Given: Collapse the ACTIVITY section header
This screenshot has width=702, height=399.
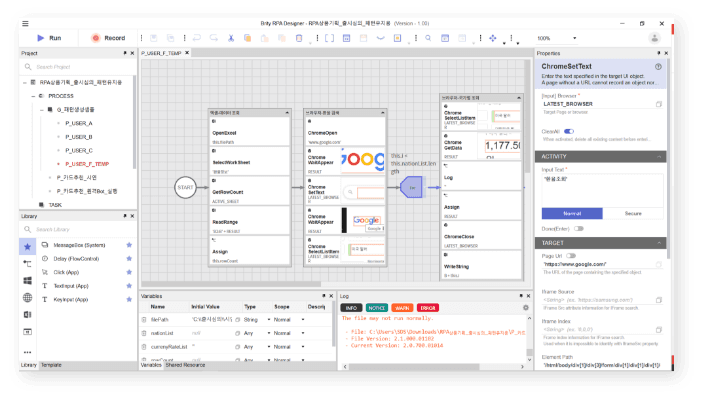Looking at the screenshot, I should [600, 156].
